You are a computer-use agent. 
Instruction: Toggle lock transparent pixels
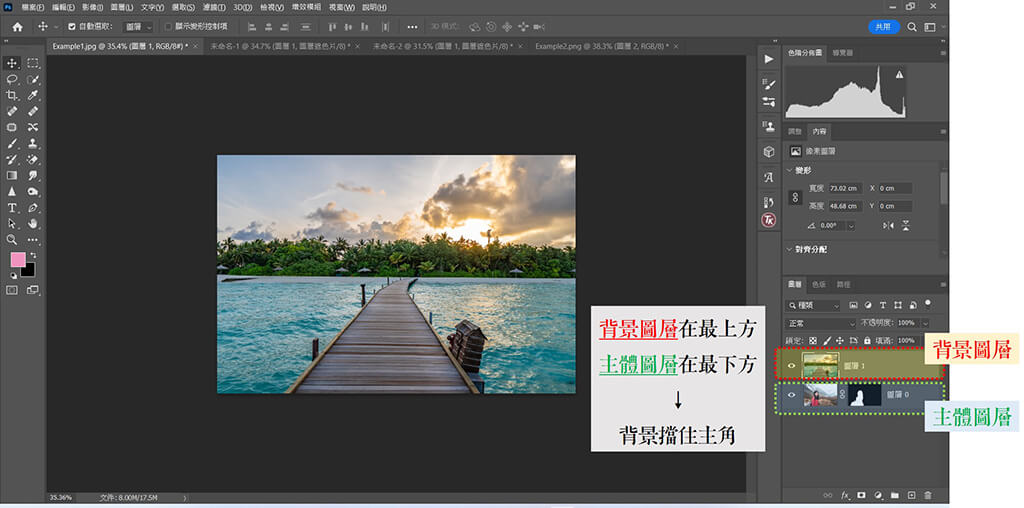(x=813, y=341)
